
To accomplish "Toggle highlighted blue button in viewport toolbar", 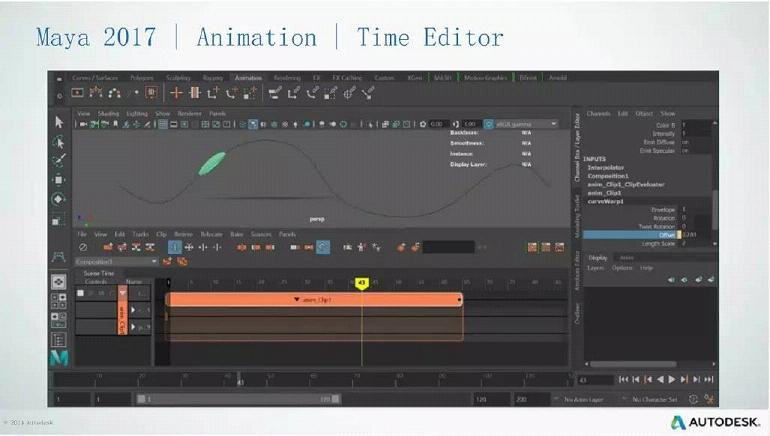I will (x=253, y=125).
